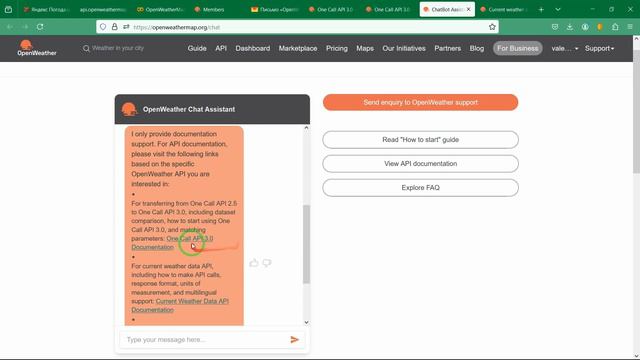Switch to the OpenWeatherMap tab

point(160,9)
